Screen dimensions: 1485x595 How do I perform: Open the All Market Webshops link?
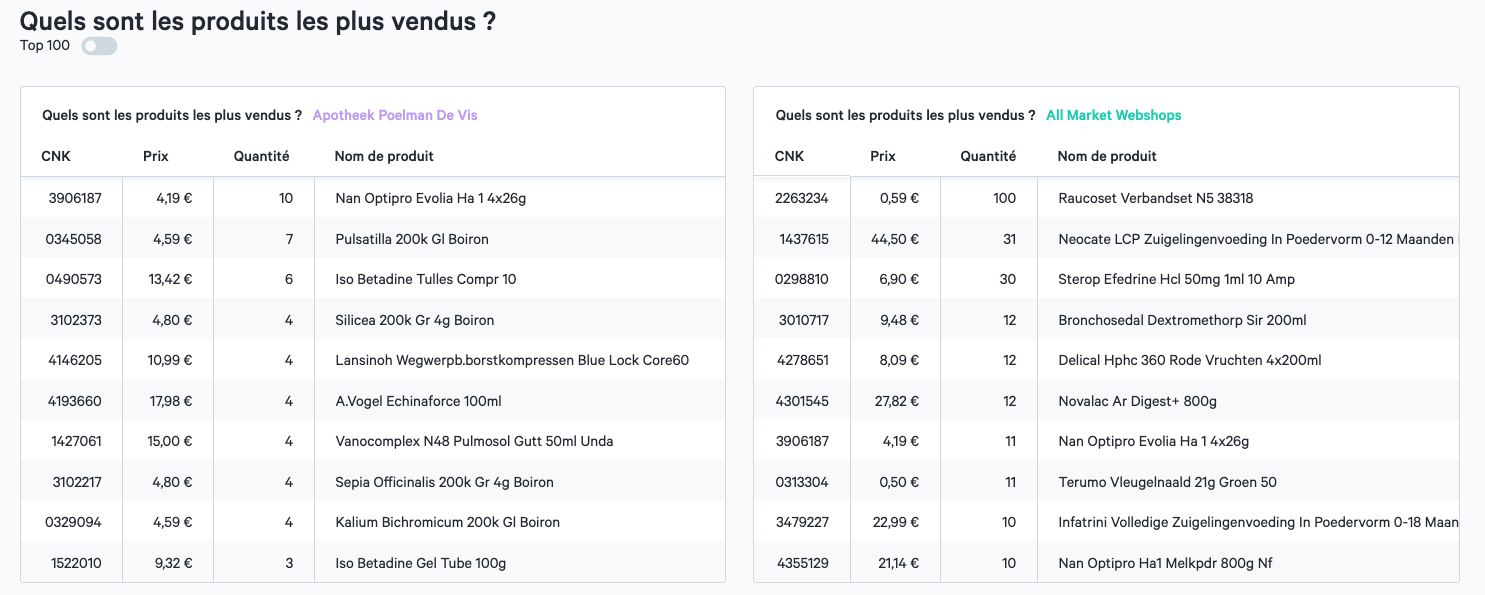[1114, 115]
